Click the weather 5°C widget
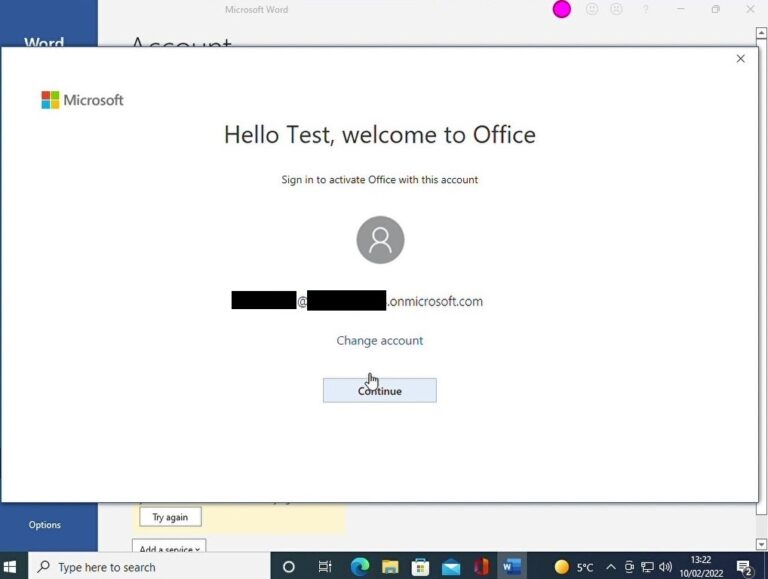Screen dimensions: 768x579 point(574,567)
